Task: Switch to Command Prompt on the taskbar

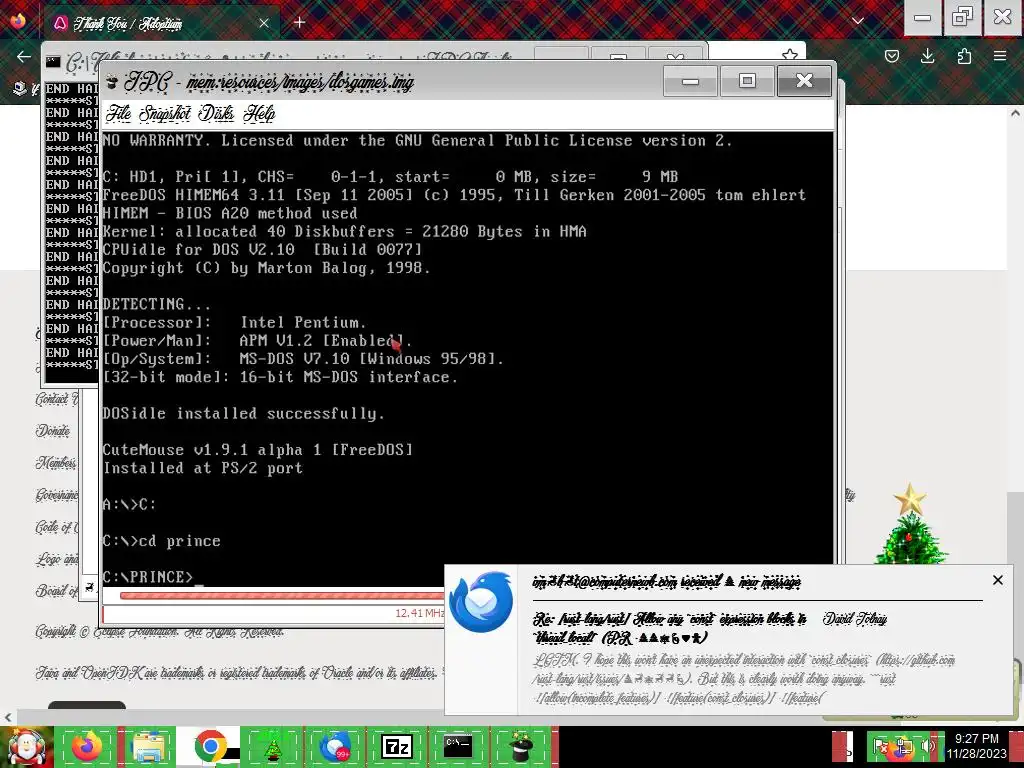Action: (458, 746)
